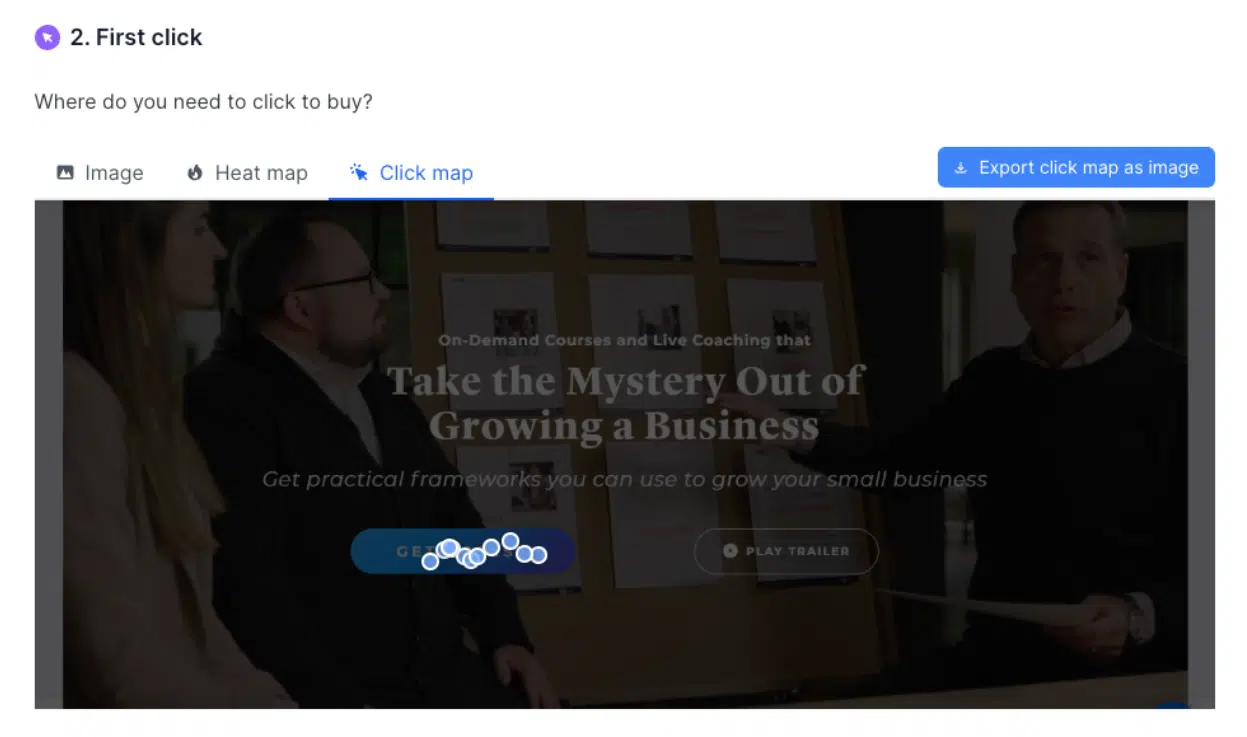Image resolution: width=1247 pixels, height=737 pixels.
Task: Click the blue Get button under click dots
Action: pos(462,551)
